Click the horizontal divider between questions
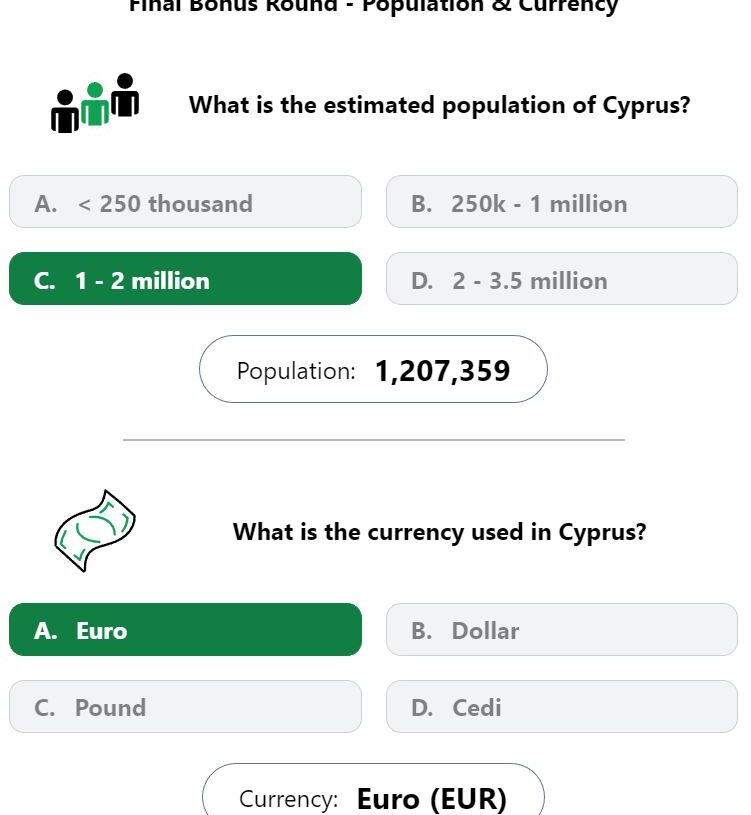Viewport: 751px width, 815px height. [x=374, y=440]
